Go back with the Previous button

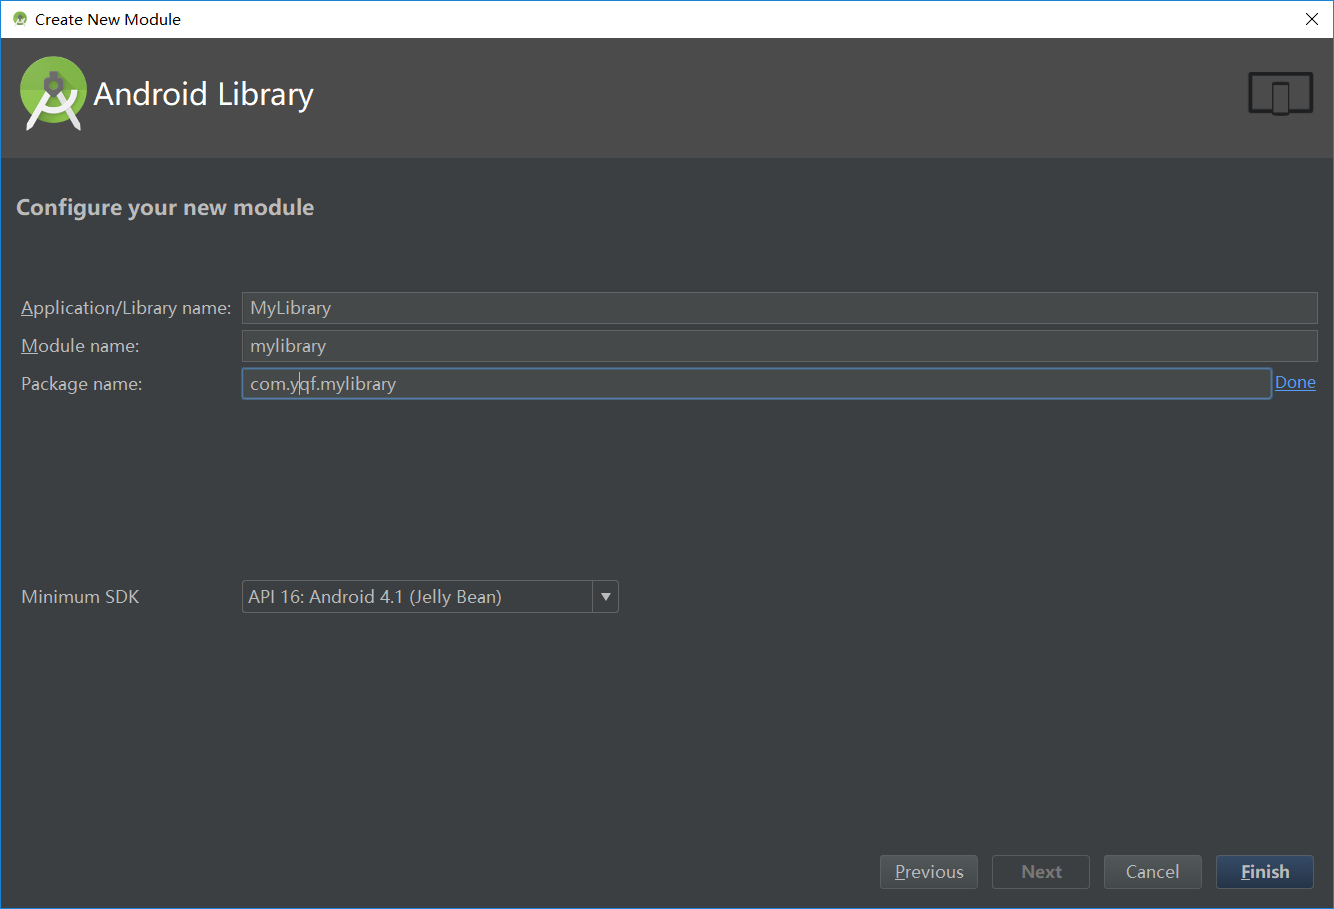tap(929, 872)
